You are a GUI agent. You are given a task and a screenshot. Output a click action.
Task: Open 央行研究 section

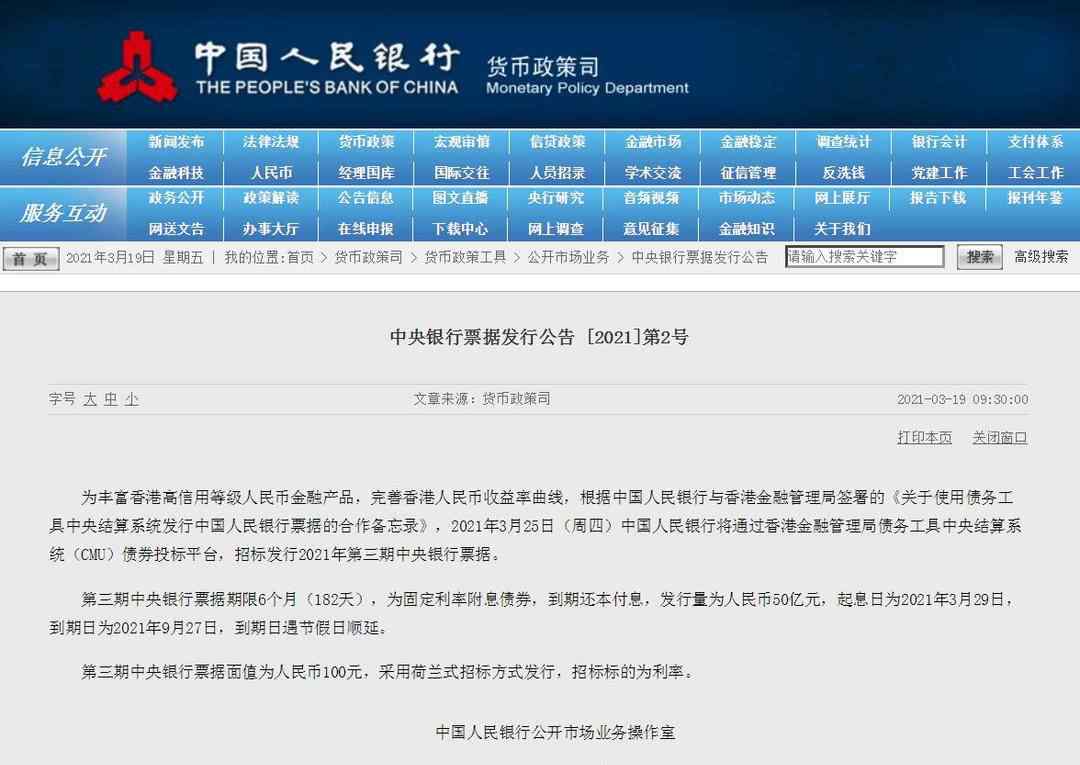click(556, 198)
